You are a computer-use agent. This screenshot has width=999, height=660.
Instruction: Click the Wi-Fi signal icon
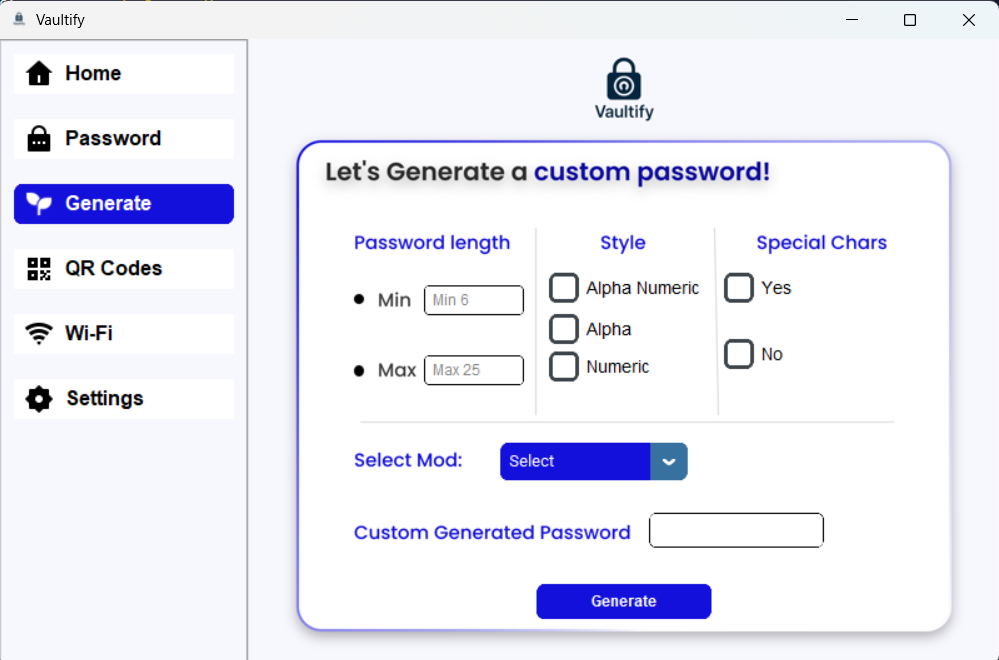[x=39, y=333]
